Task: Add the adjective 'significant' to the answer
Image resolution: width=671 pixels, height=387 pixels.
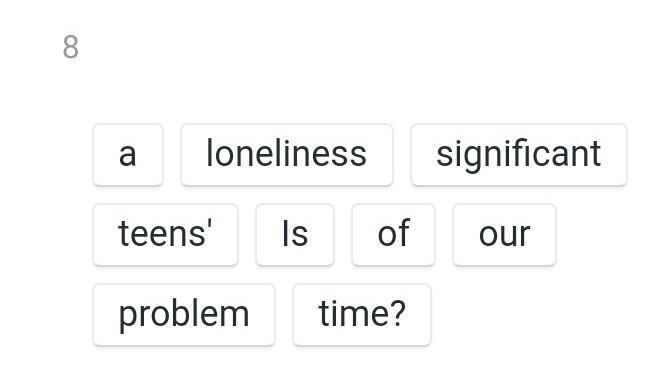Action: [519, 155]
